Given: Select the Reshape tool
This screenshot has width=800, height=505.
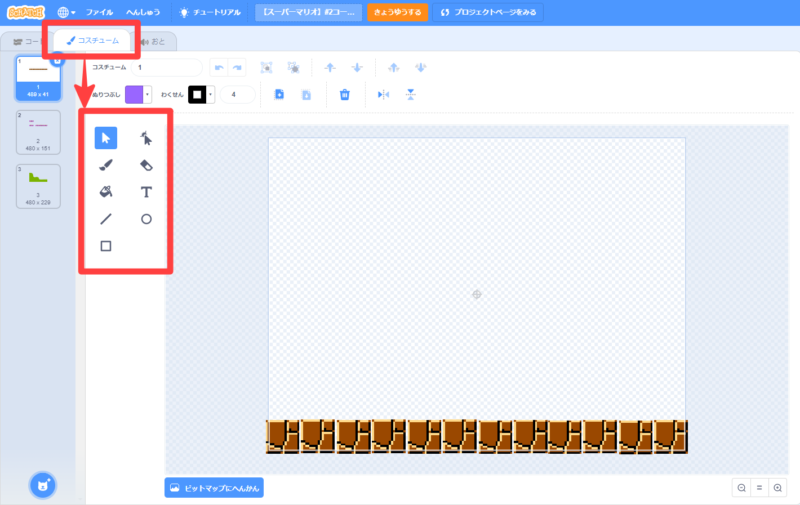Looking at the screenshot, I should (x=146, y=138).
